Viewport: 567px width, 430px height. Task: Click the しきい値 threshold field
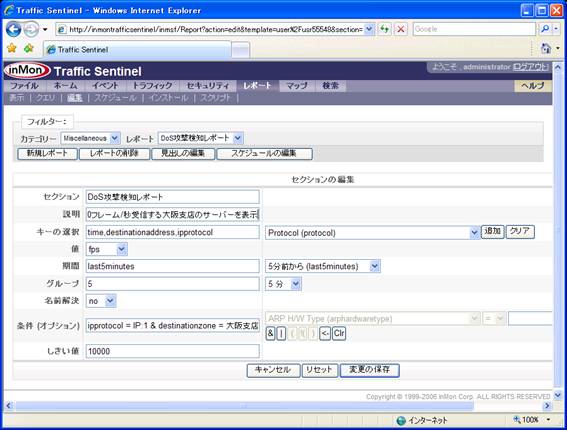172,351
